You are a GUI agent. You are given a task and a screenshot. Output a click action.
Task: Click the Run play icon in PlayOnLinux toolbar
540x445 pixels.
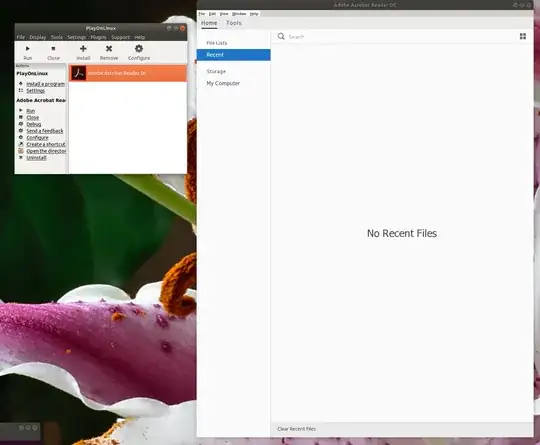point(28,49)
